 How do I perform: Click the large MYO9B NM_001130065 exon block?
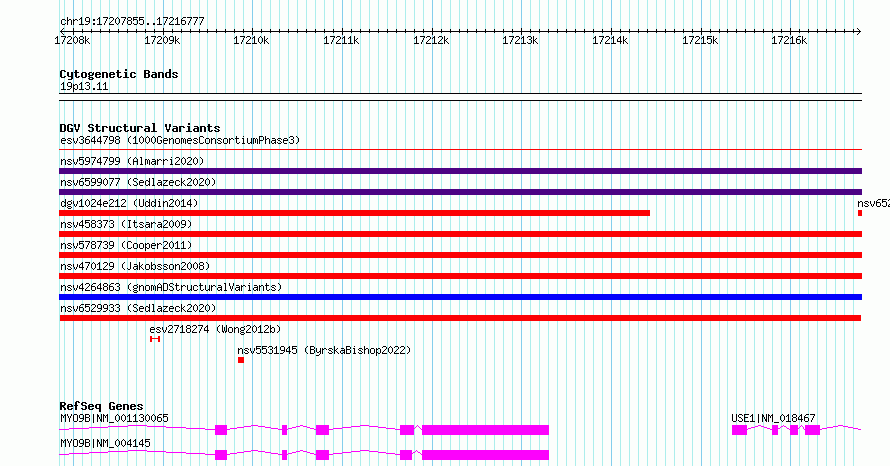[x=485, y=430]
